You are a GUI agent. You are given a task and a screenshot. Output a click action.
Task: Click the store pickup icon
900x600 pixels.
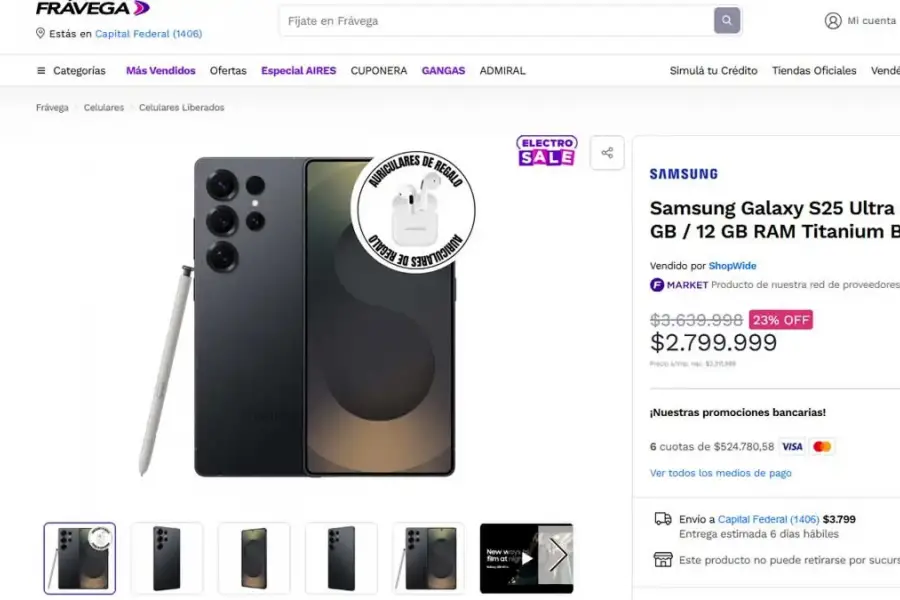(x=663, y=561)
